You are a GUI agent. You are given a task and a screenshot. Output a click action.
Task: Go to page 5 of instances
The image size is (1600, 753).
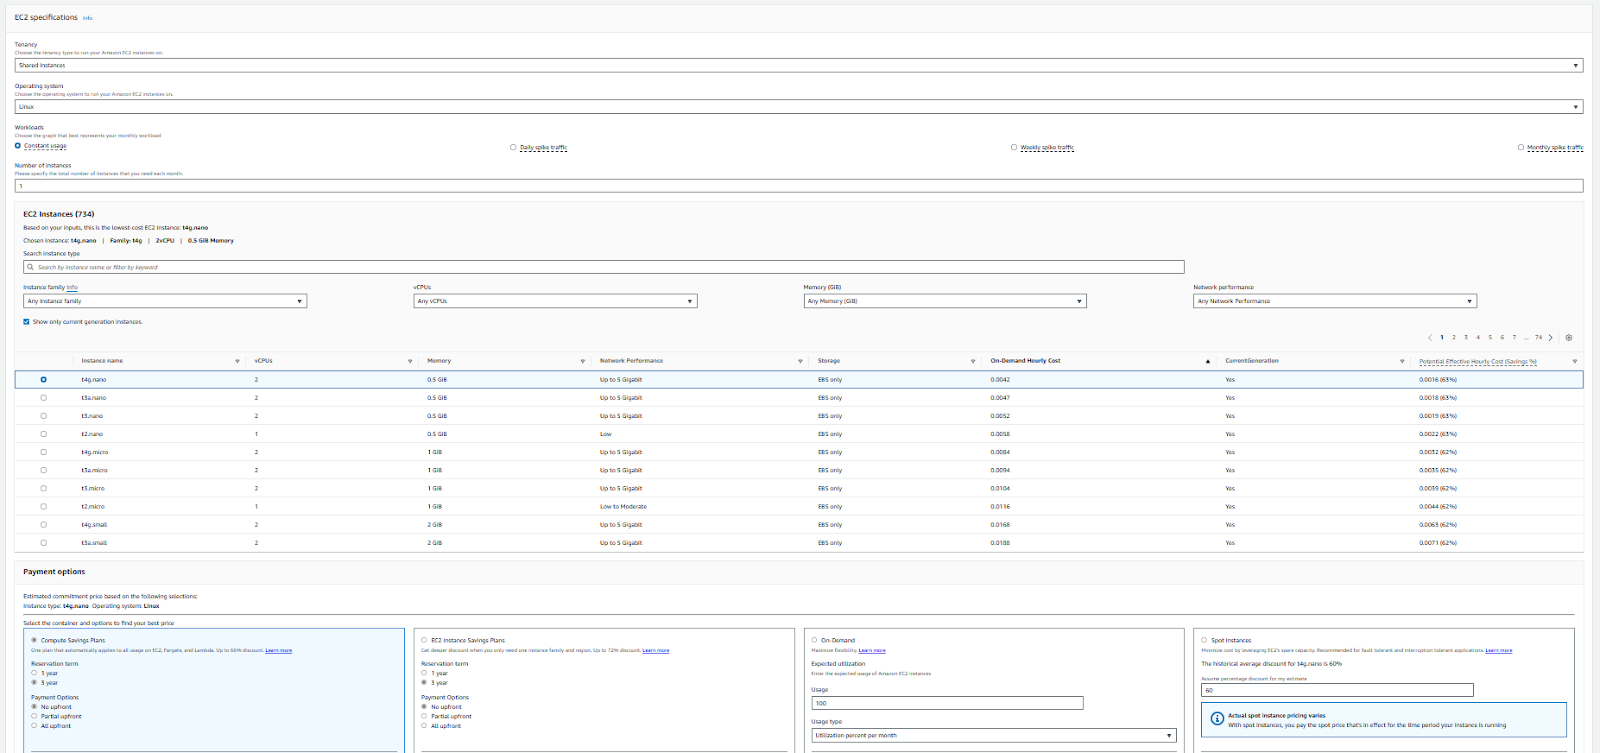1490,338
